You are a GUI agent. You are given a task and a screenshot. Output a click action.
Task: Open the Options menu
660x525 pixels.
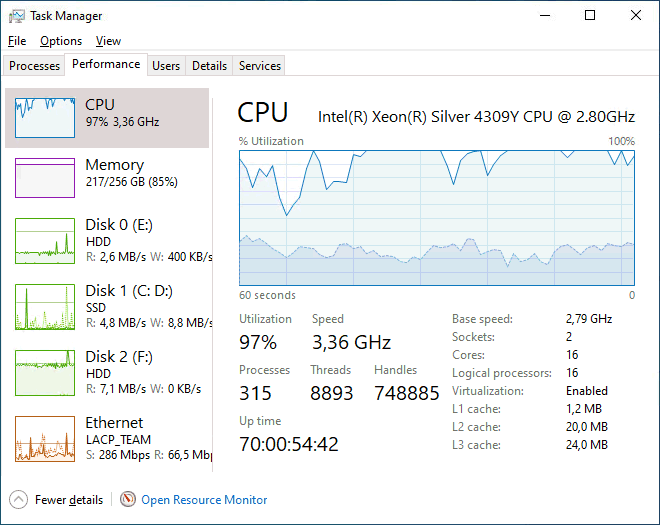(x=61, y=41)
